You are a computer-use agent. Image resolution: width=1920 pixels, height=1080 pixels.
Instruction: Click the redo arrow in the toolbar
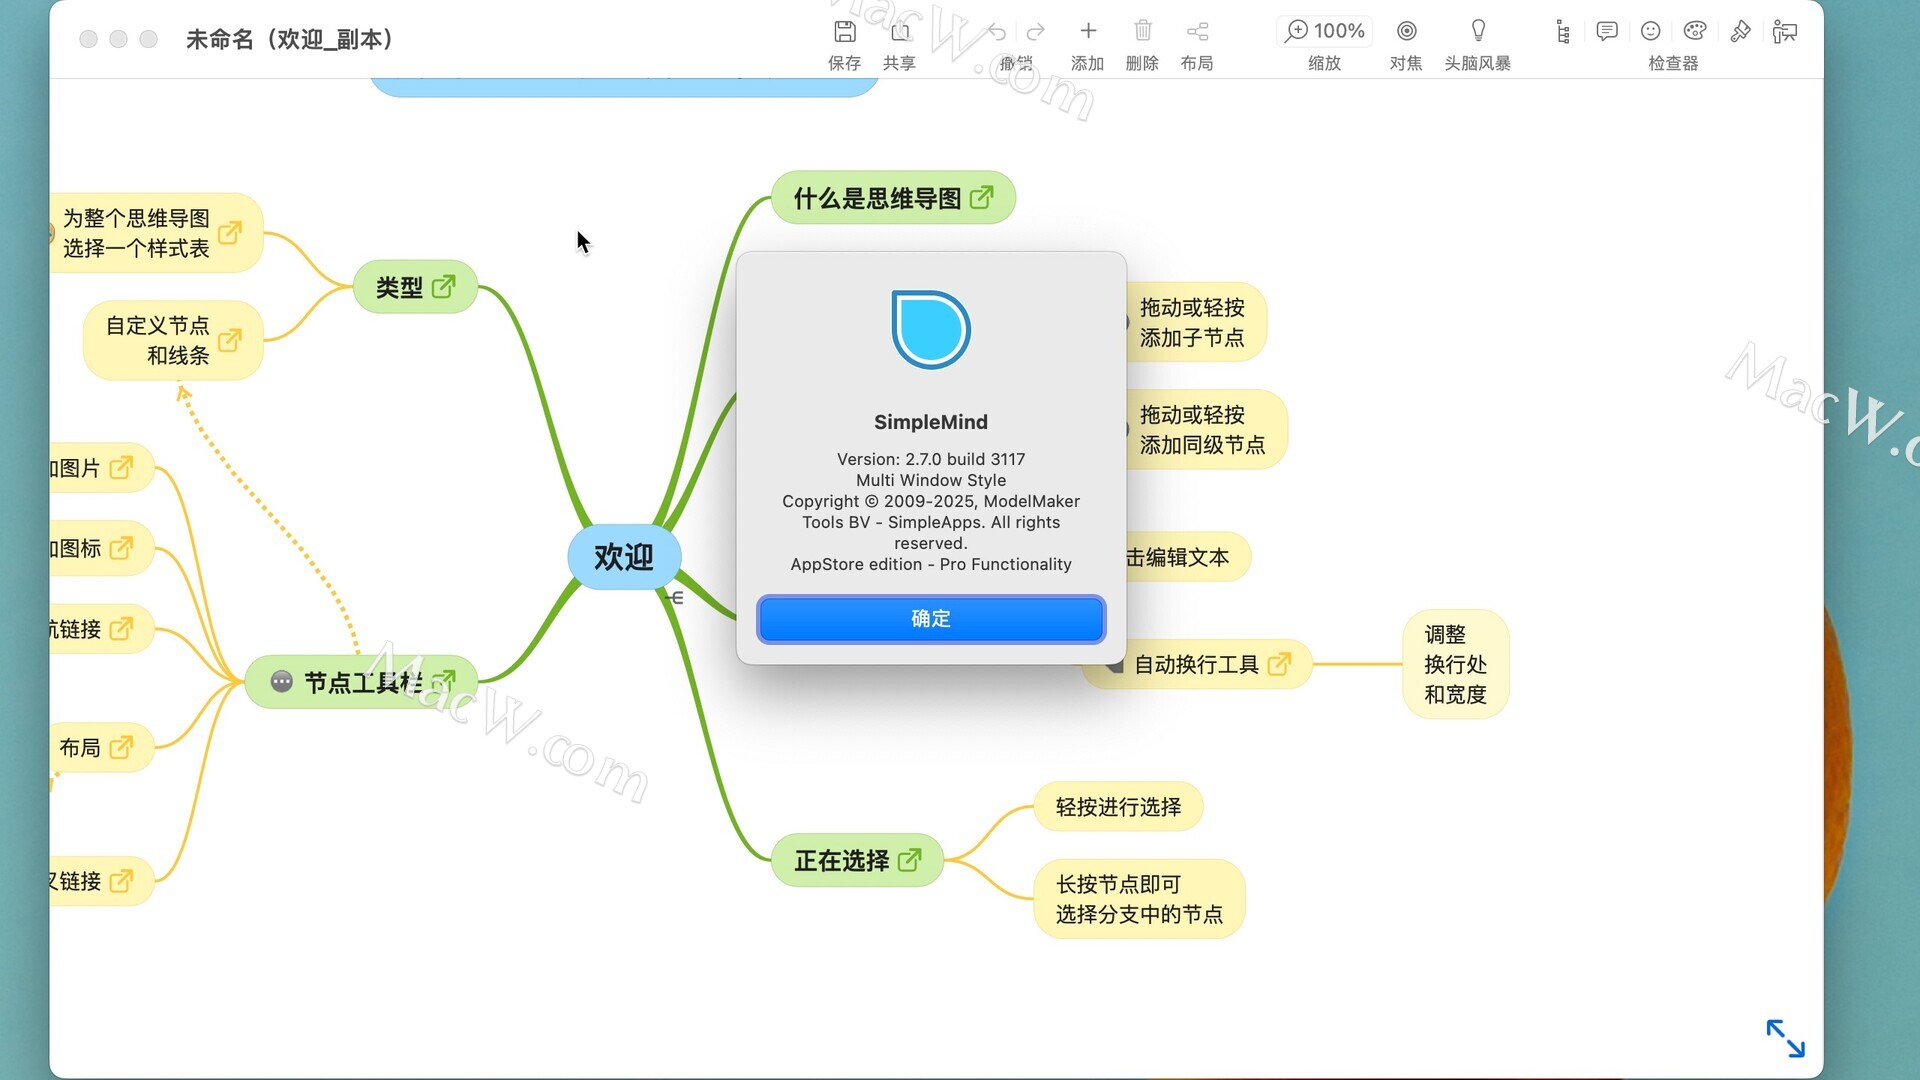(1036, 31)
